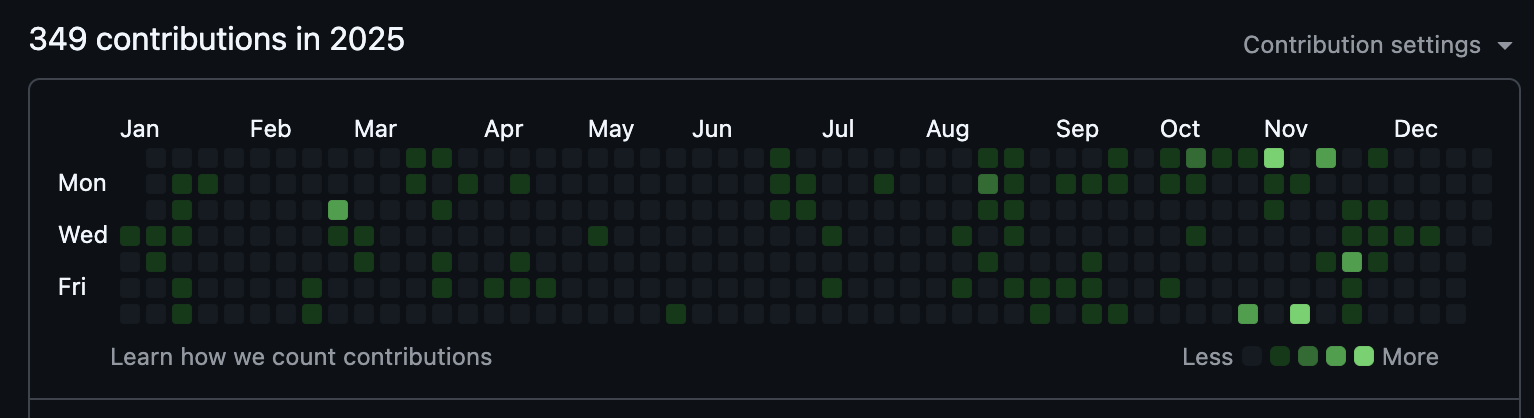Open 'Learn how we count contributions' link

(301, 357)
